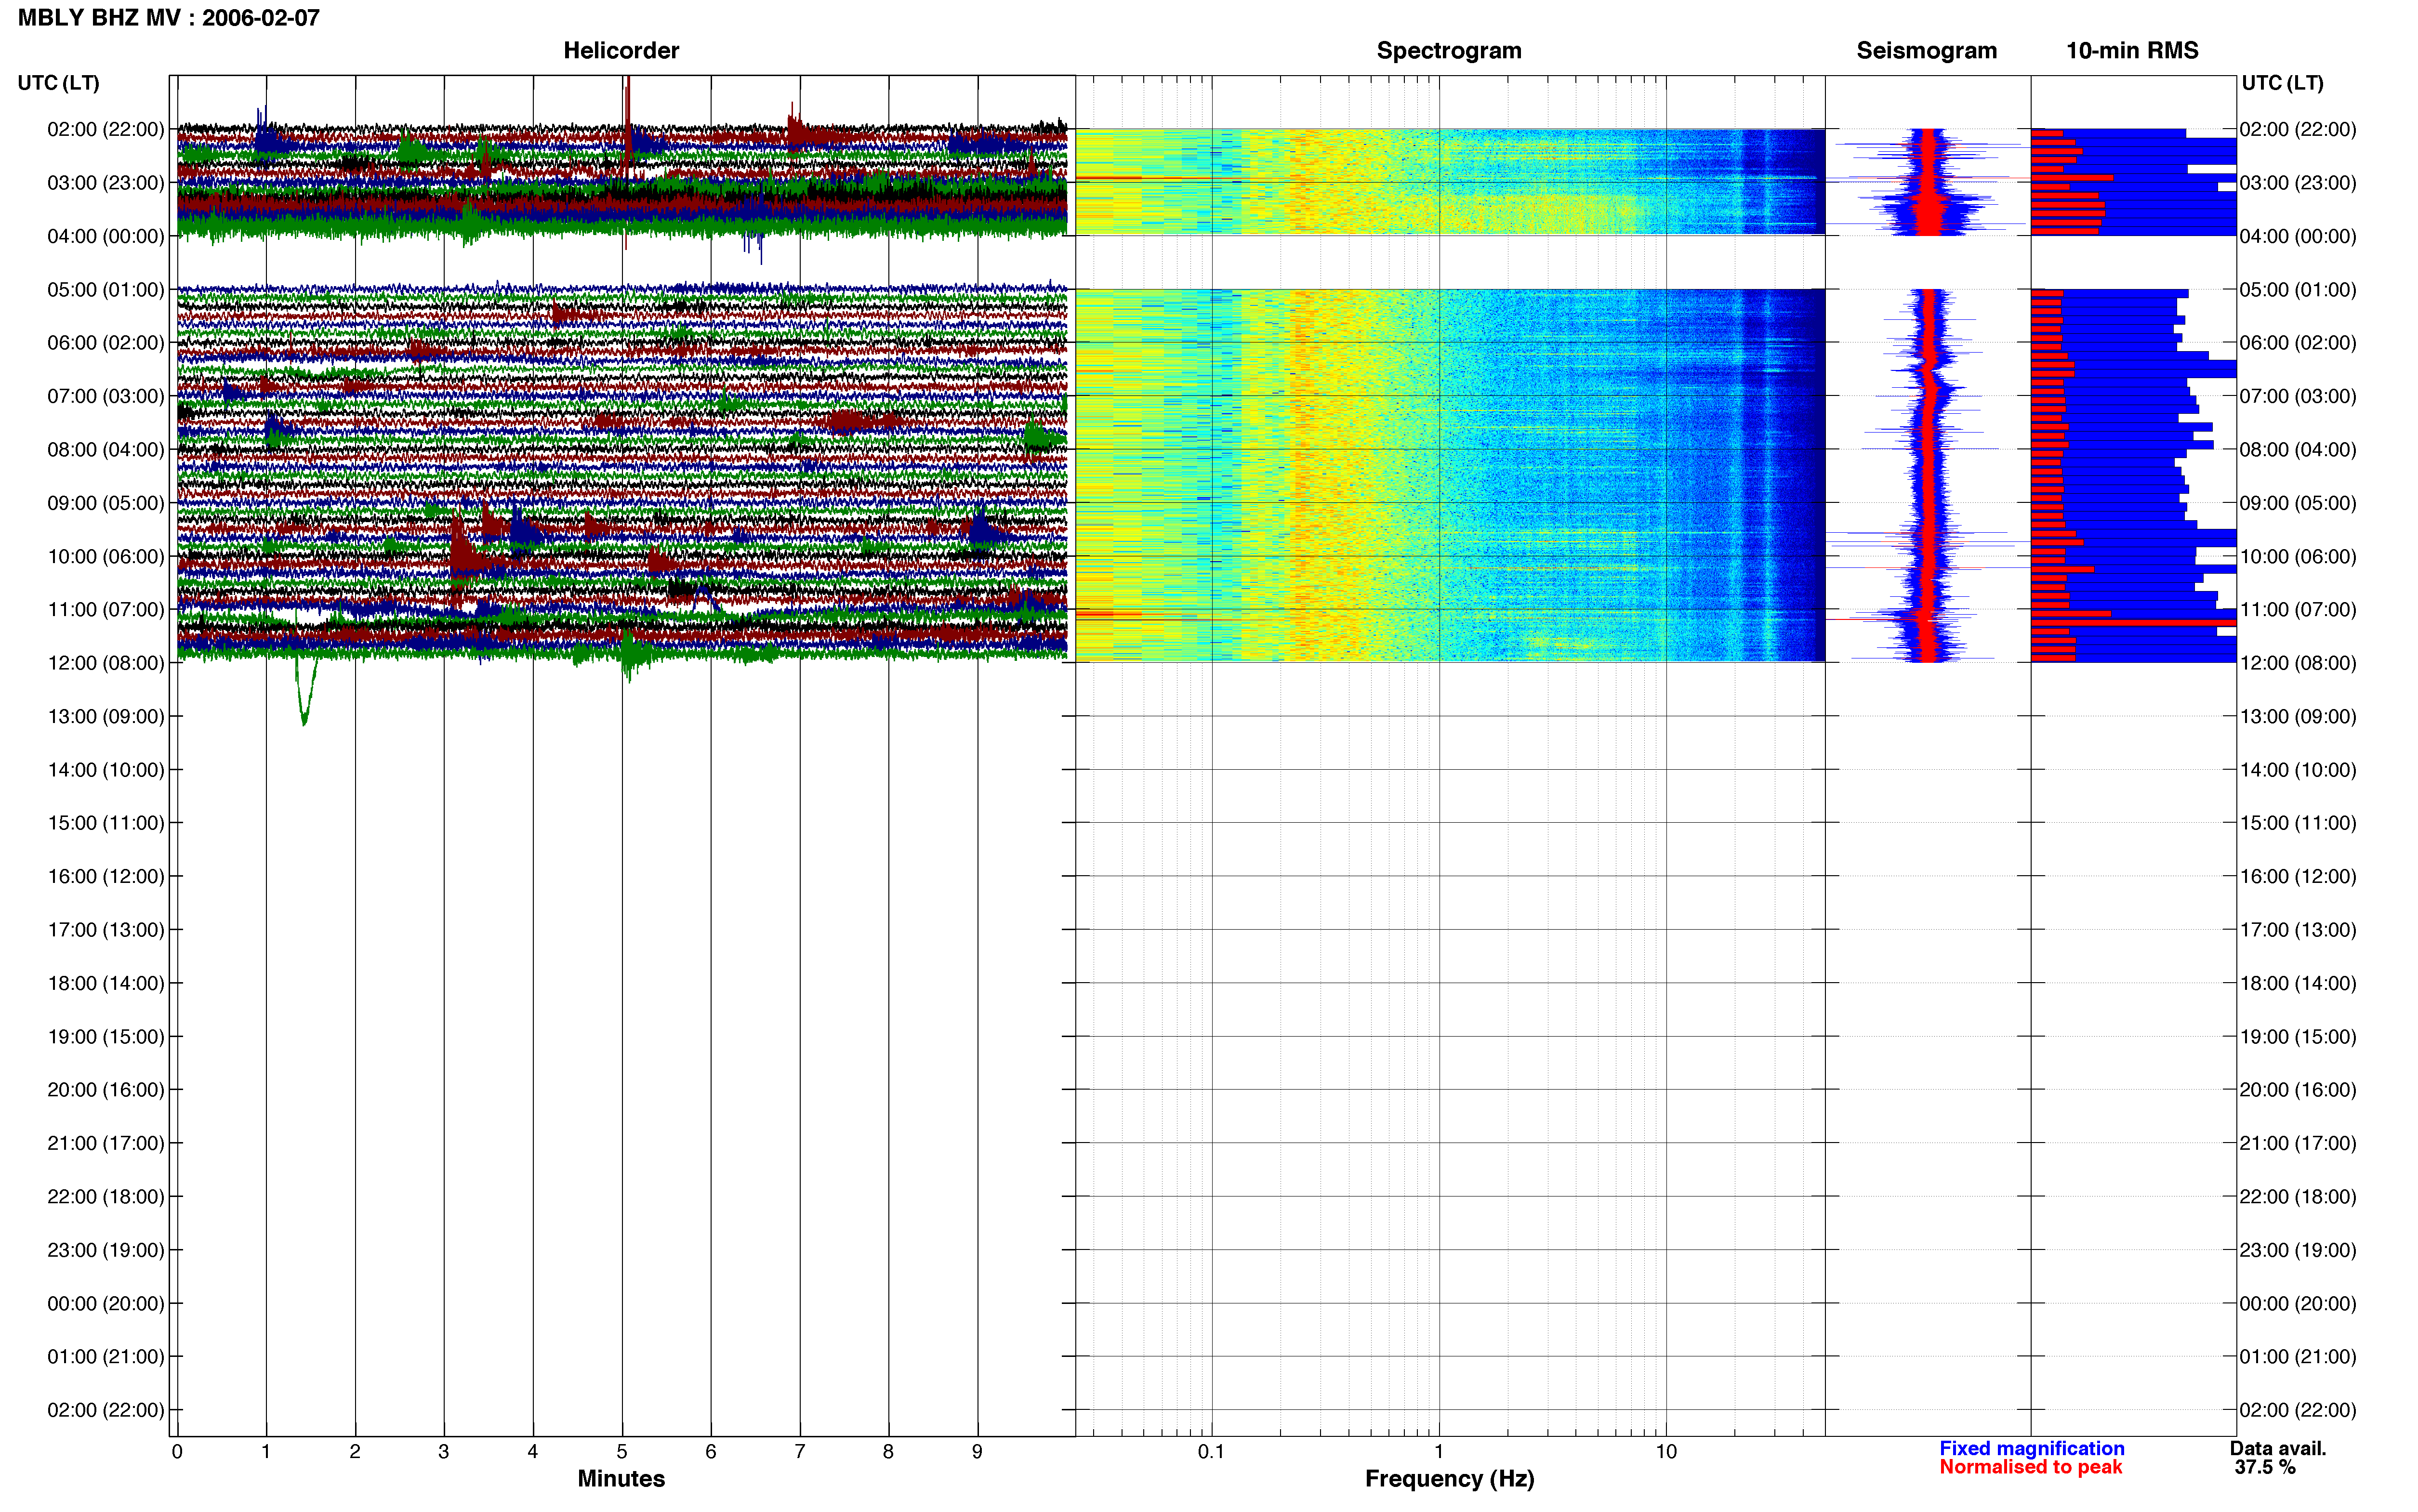
Task: Click the 10-min RMS panel heading
Action: 2132,50
